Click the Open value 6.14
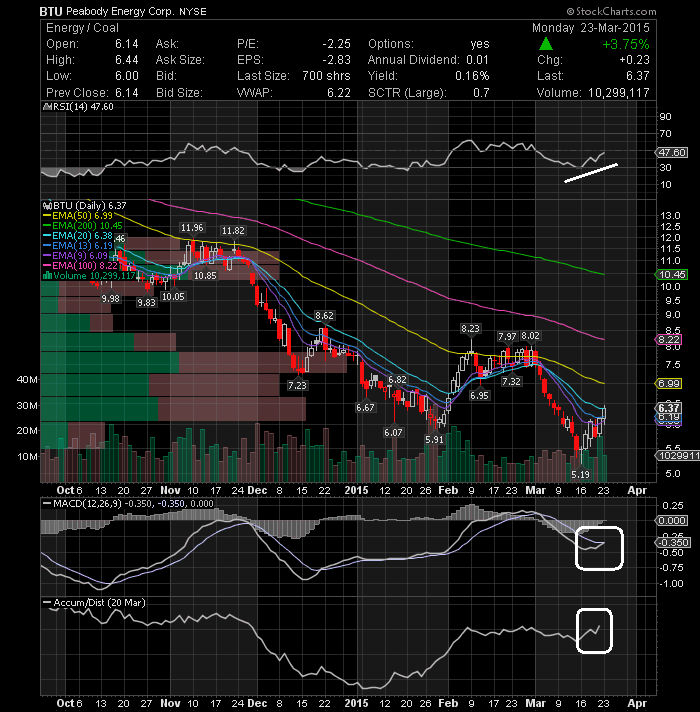Viewport: 700px width, 712px height. (127, 44)
